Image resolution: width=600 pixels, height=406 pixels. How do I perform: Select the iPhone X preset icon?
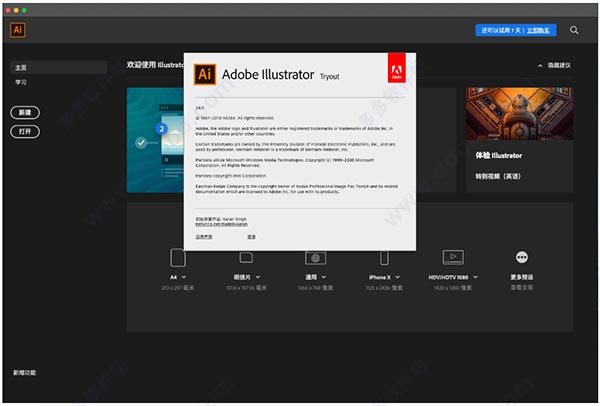(x=384, y=258)
